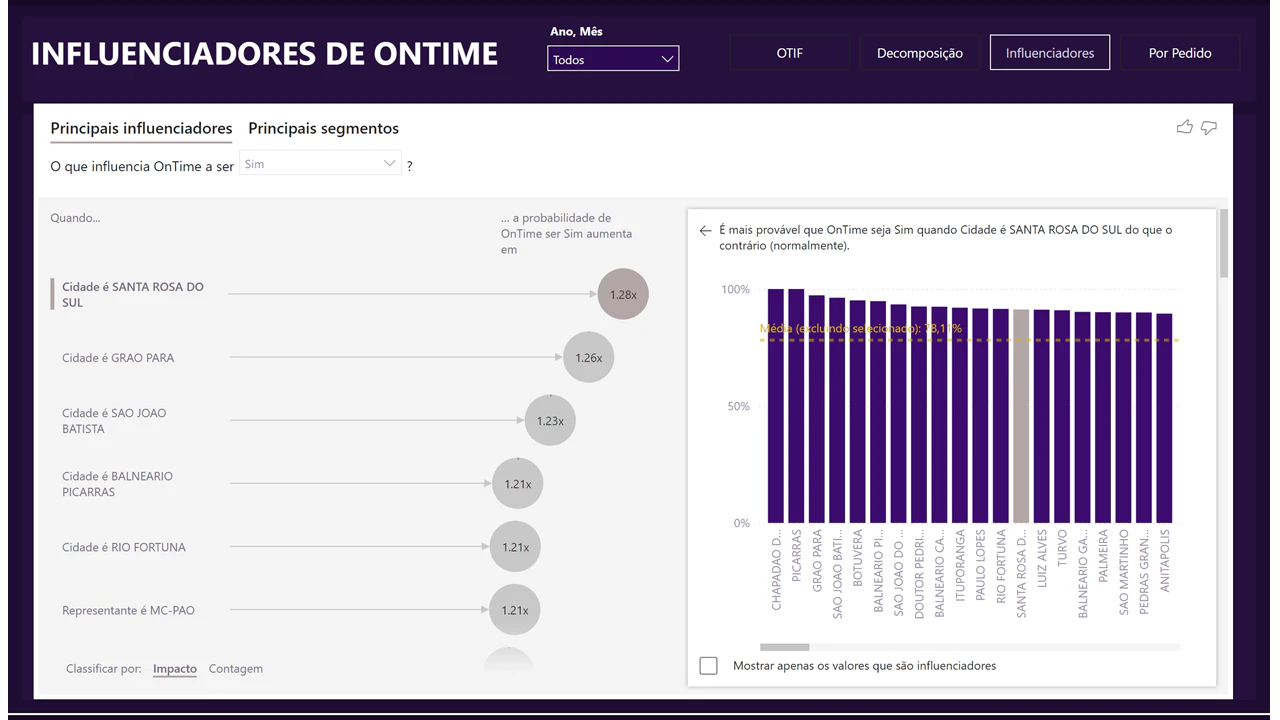Open the OnTime value 'Sim' dropdown
1280x720 pixels.
[321, 164]
